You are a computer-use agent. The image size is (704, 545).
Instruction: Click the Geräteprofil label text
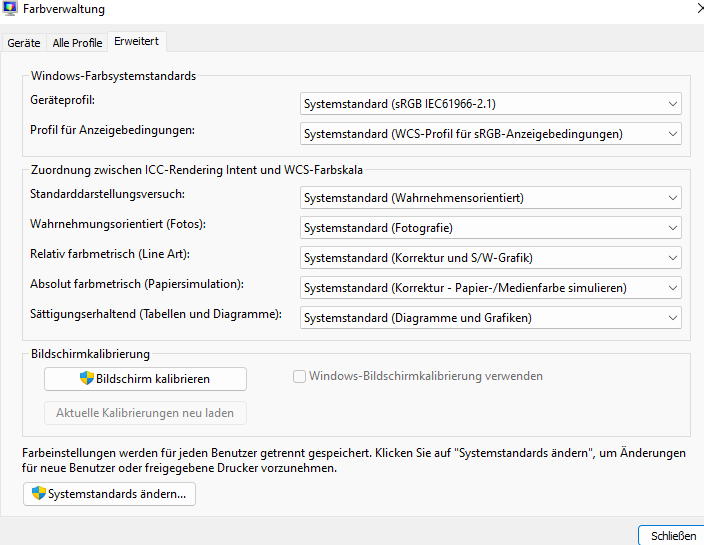click(x=62, y=100)
